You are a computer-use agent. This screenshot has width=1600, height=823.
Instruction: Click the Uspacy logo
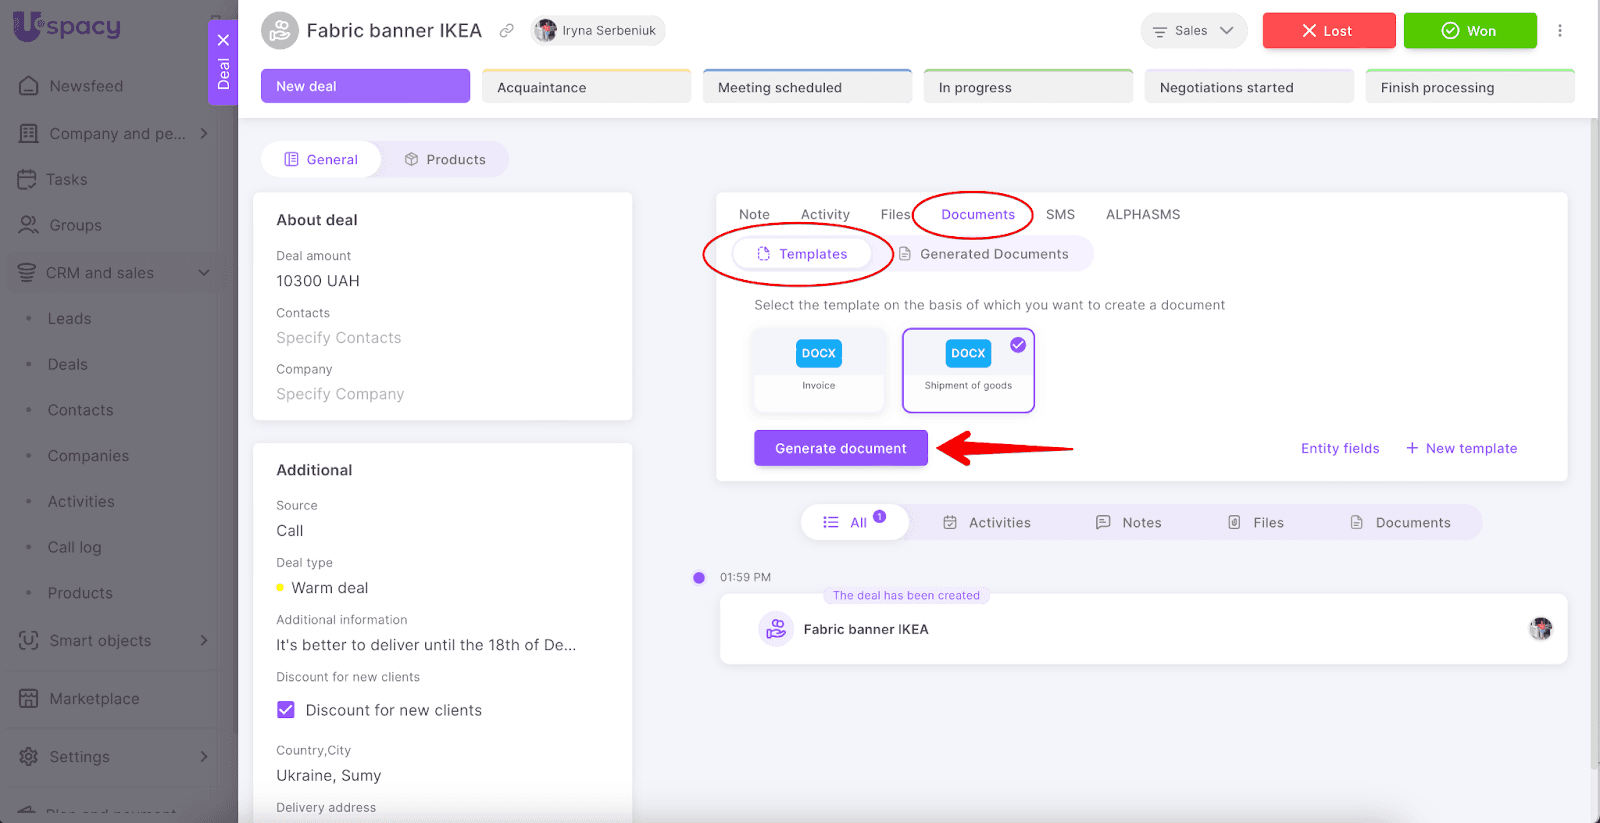coord(66,26)
